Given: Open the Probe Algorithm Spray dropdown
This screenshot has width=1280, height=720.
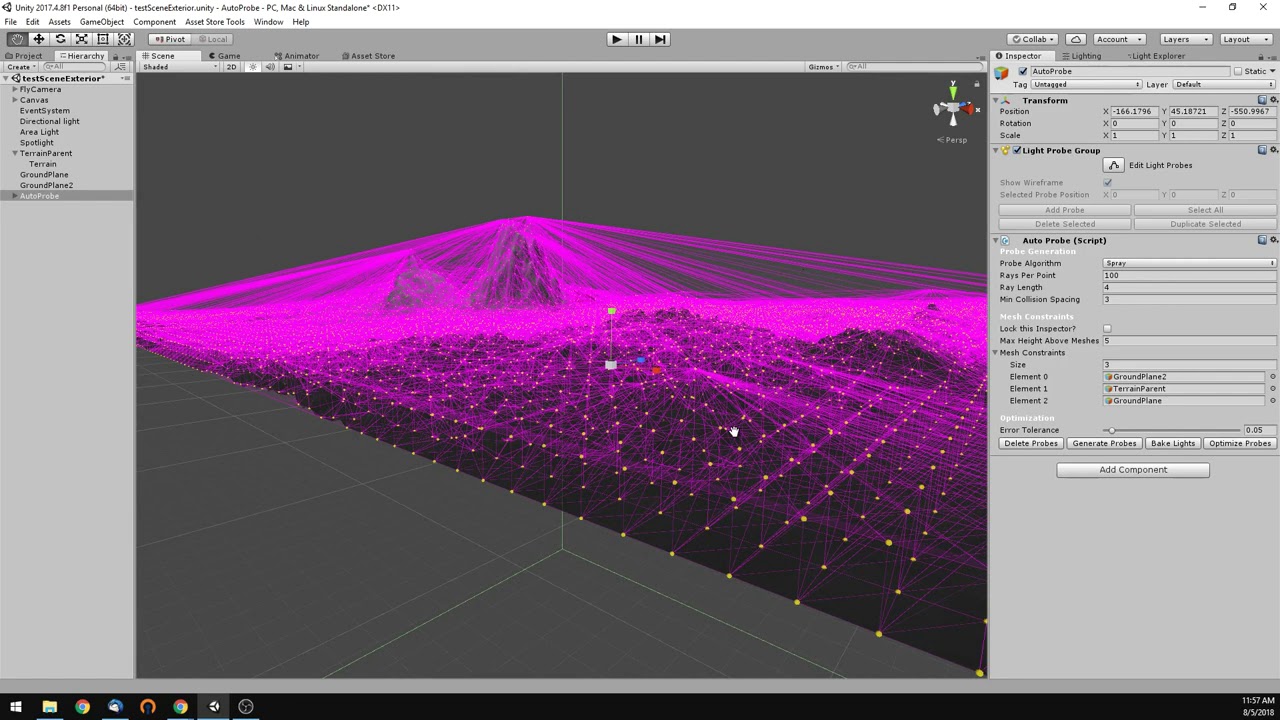Looking at the screenshot, I should 1190,263.
